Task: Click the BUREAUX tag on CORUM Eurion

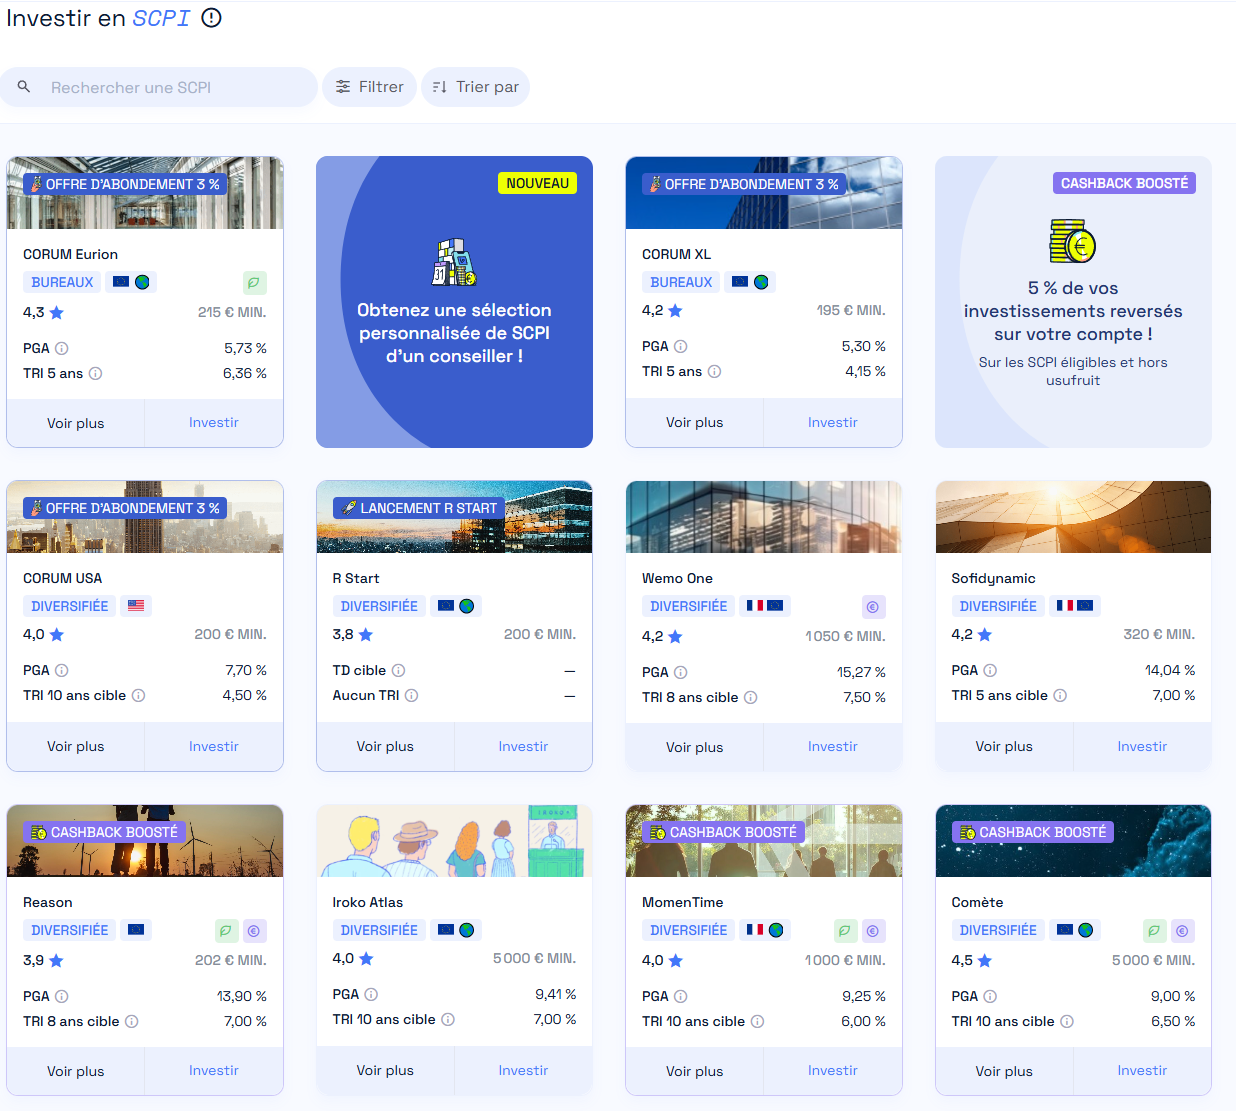Action: click(x=62, y=282)
